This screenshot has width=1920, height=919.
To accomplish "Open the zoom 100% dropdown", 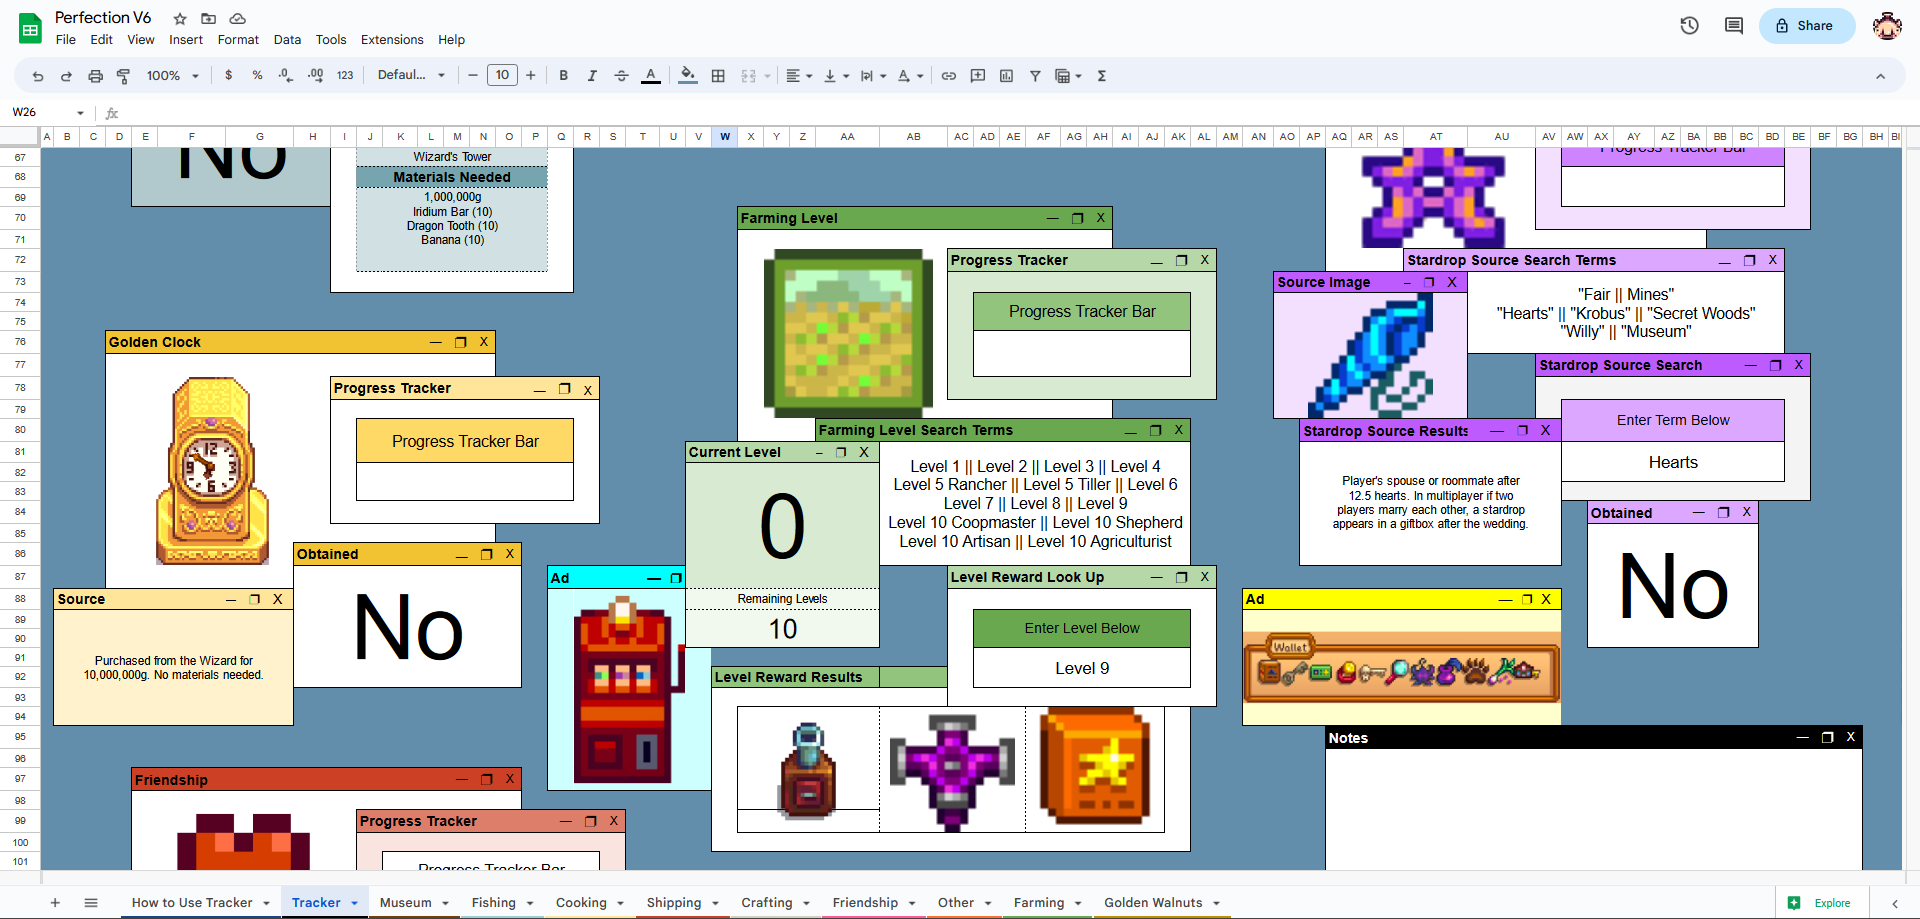I will click(x=173, y=76).
